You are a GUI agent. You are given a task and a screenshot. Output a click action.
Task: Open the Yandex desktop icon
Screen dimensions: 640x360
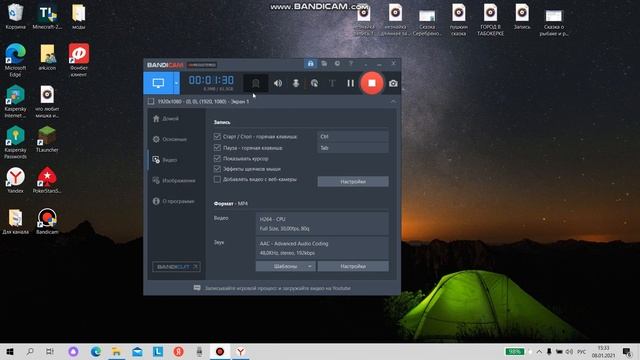(16, 180)
